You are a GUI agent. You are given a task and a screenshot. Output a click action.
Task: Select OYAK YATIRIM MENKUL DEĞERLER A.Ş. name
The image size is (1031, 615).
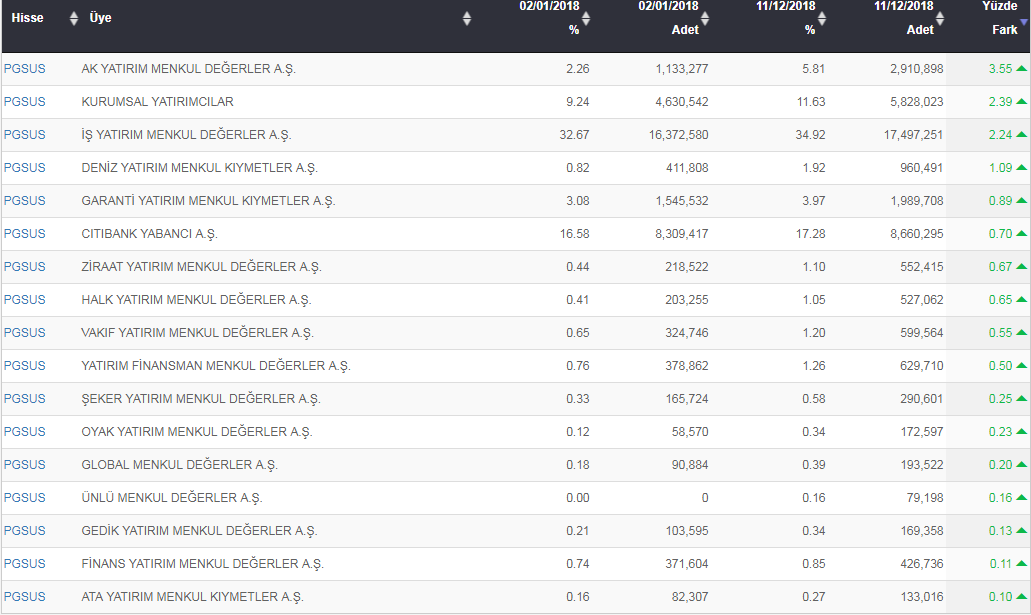coord(197,431)
